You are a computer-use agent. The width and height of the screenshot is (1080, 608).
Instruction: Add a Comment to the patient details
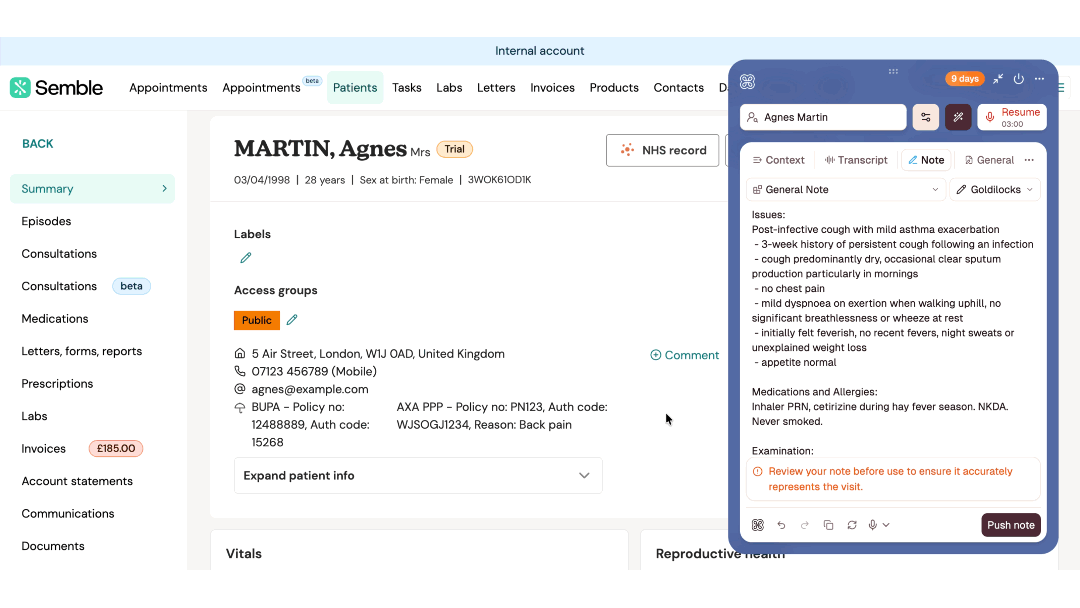pyautogui.click(x=685, y=355)
